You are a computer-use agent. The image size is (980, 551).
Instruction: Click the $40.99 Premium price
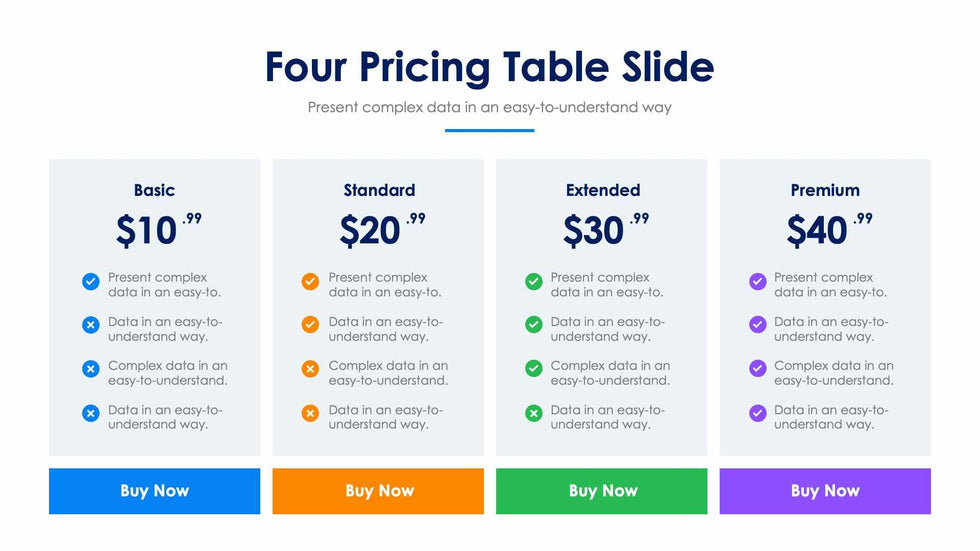click(828, 230)
